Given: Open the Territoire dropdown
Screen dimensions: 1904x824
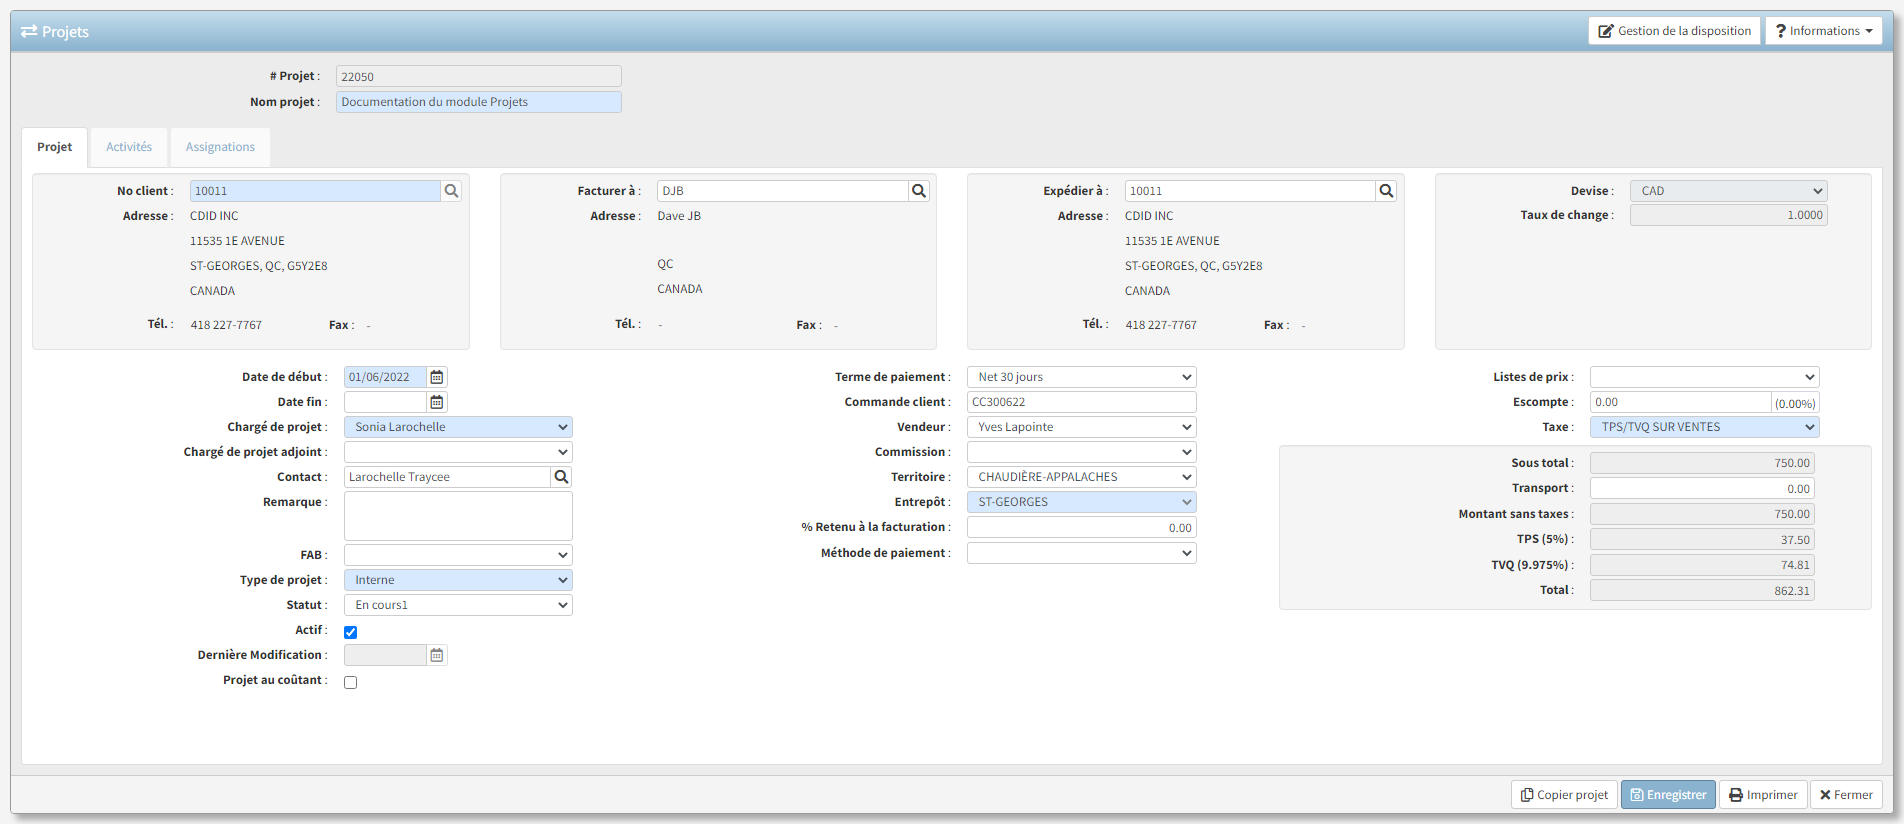Looking at the screenshot, I should click(x=1081, y=477).
